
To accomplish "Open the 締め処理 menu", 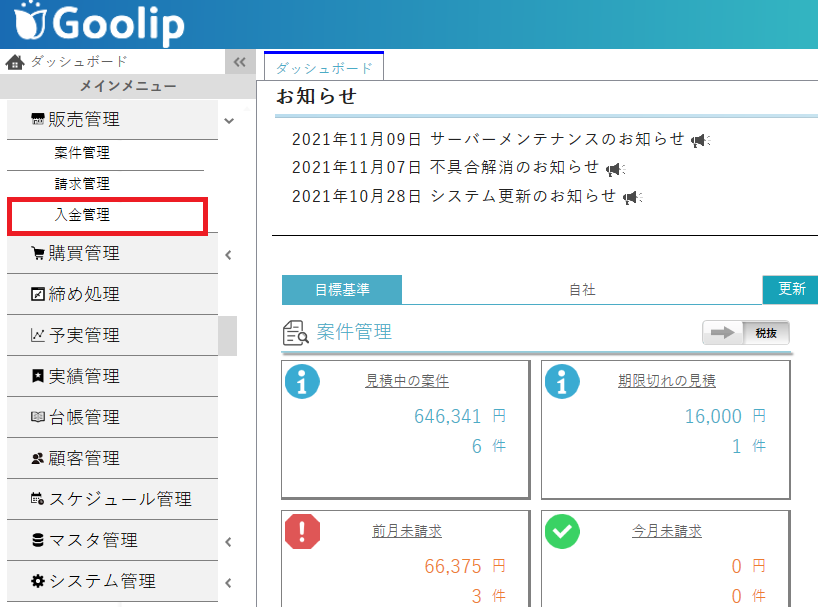I will coord(112,295).
